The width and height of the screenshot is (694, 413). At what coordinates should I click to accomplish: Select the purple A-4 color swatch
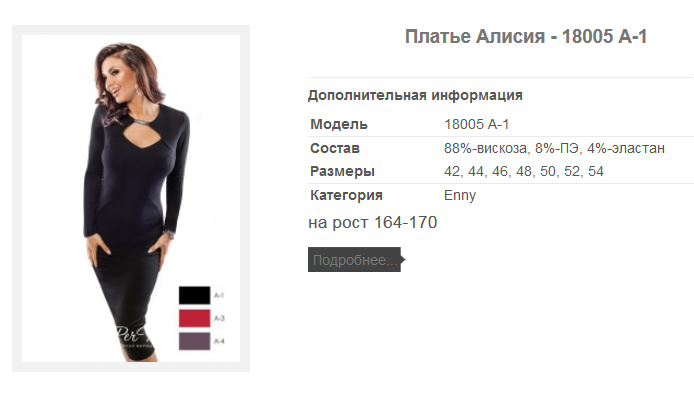coord(194,341)
